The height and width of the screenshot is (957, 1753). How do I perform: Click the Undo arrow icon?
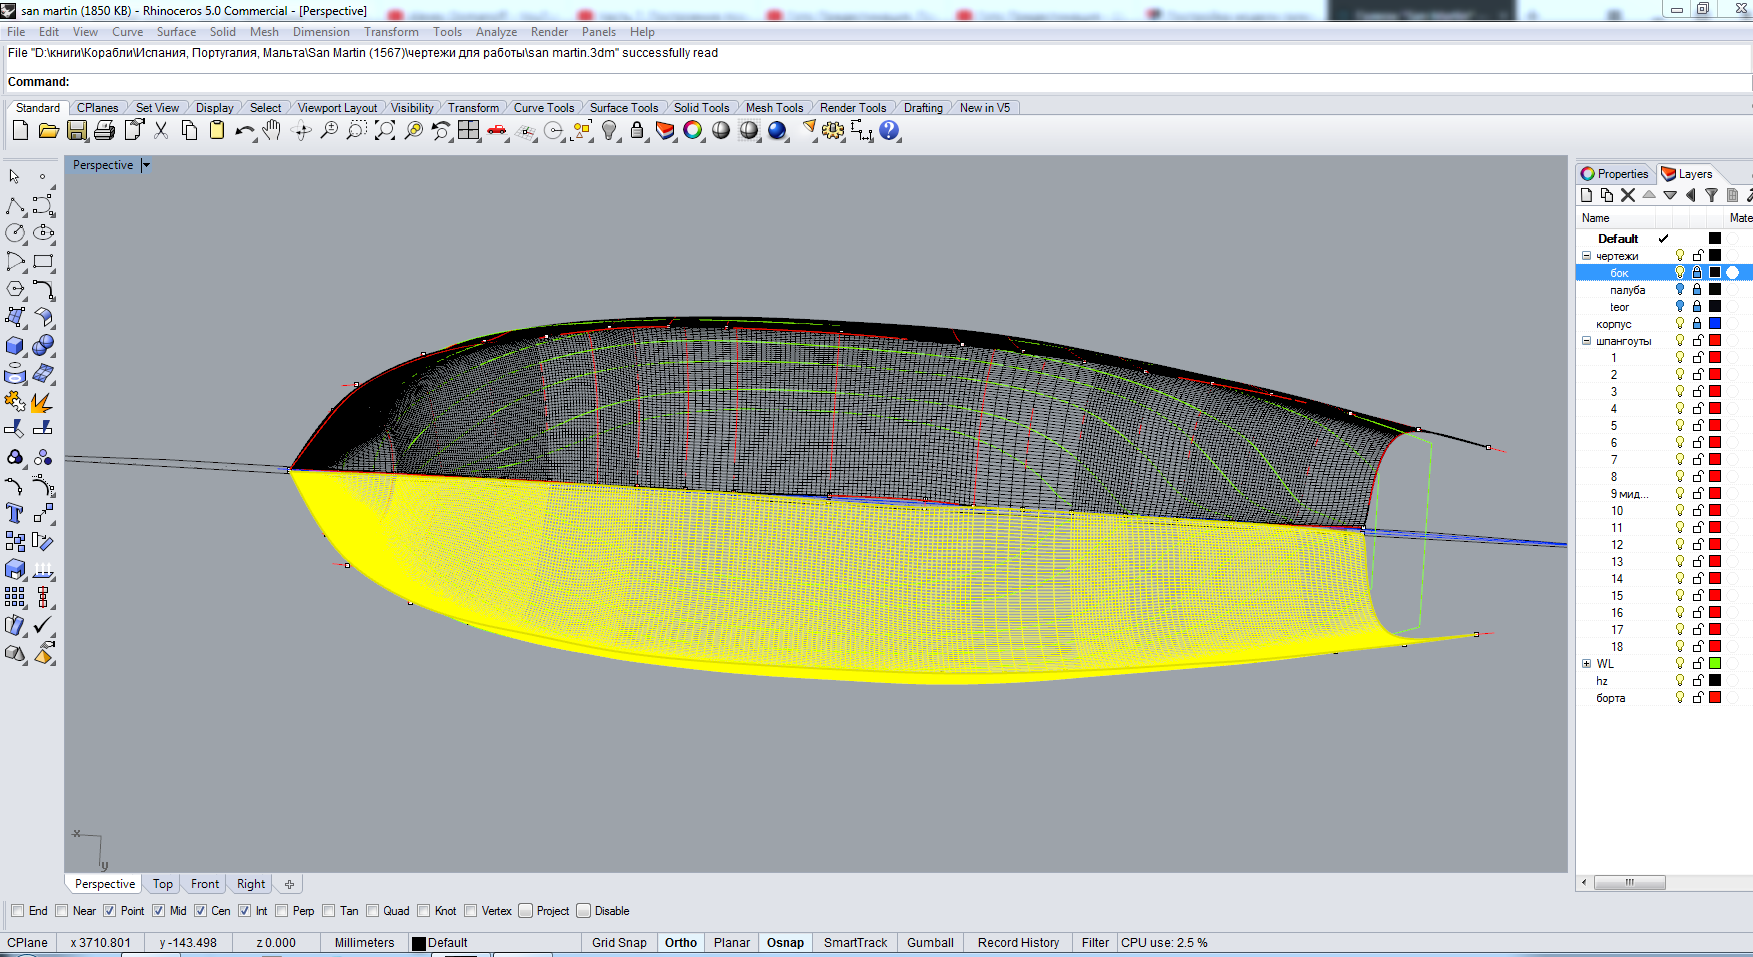[x=244, y=131]
